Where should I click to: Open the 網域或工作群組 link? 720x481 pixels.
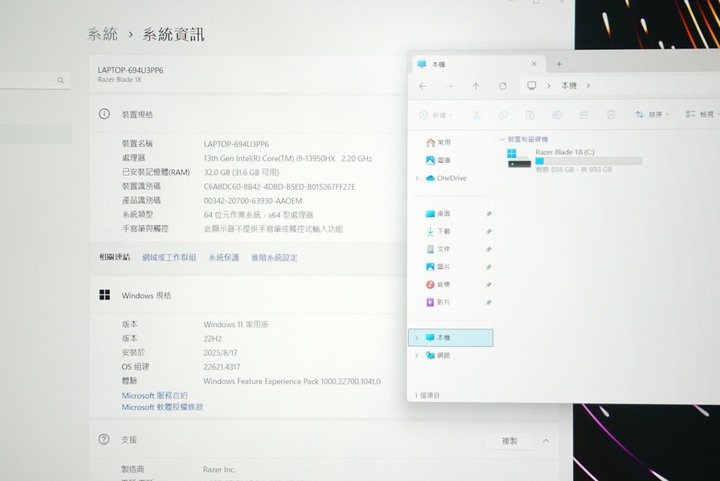click(169, 257)
